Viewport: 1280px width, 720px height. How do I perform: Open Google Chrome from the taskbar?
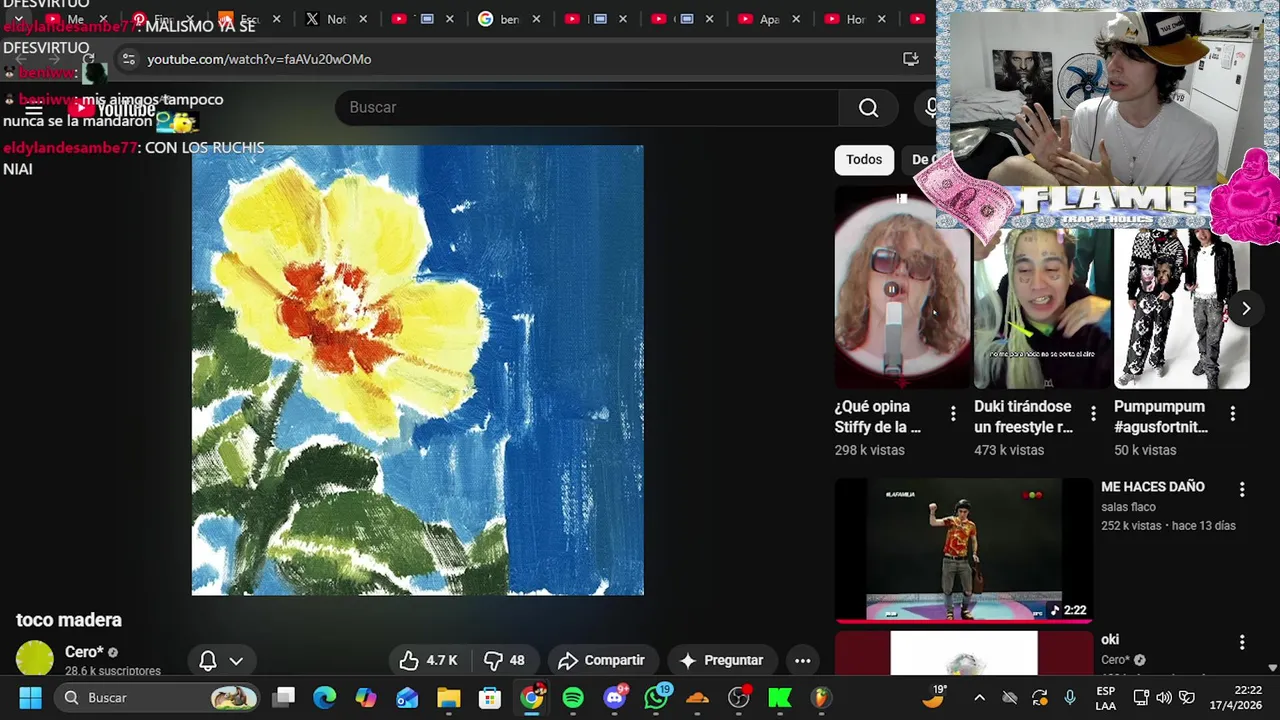(x=532, y=697)
